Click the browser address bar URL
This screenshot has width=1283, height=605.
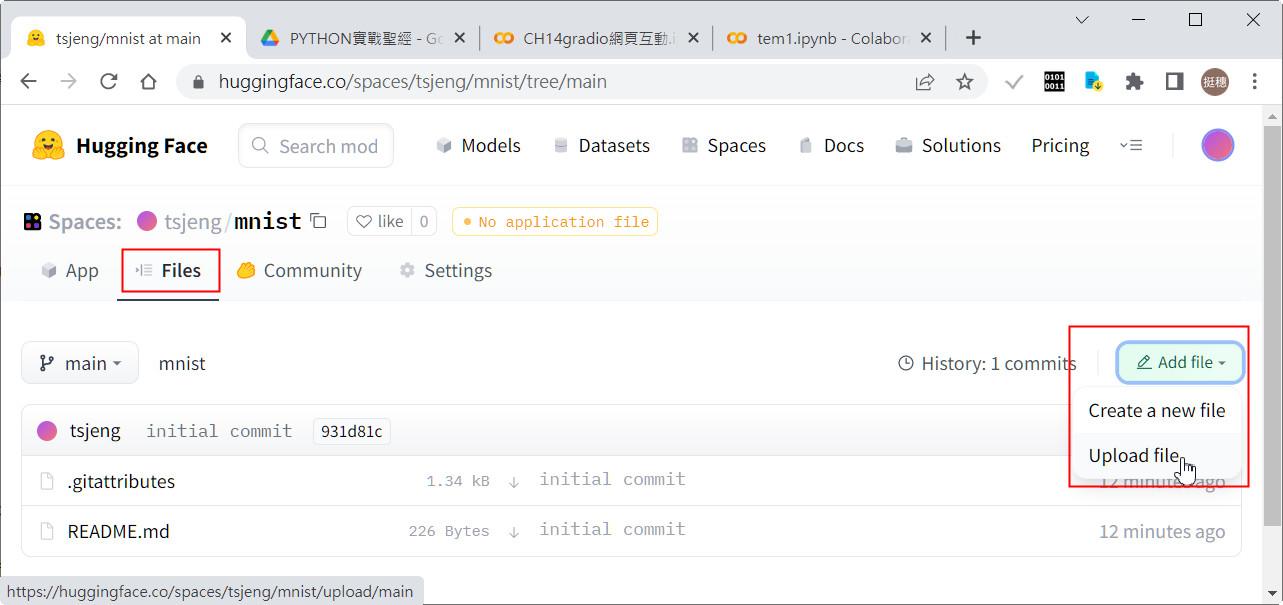pos(413,82)
